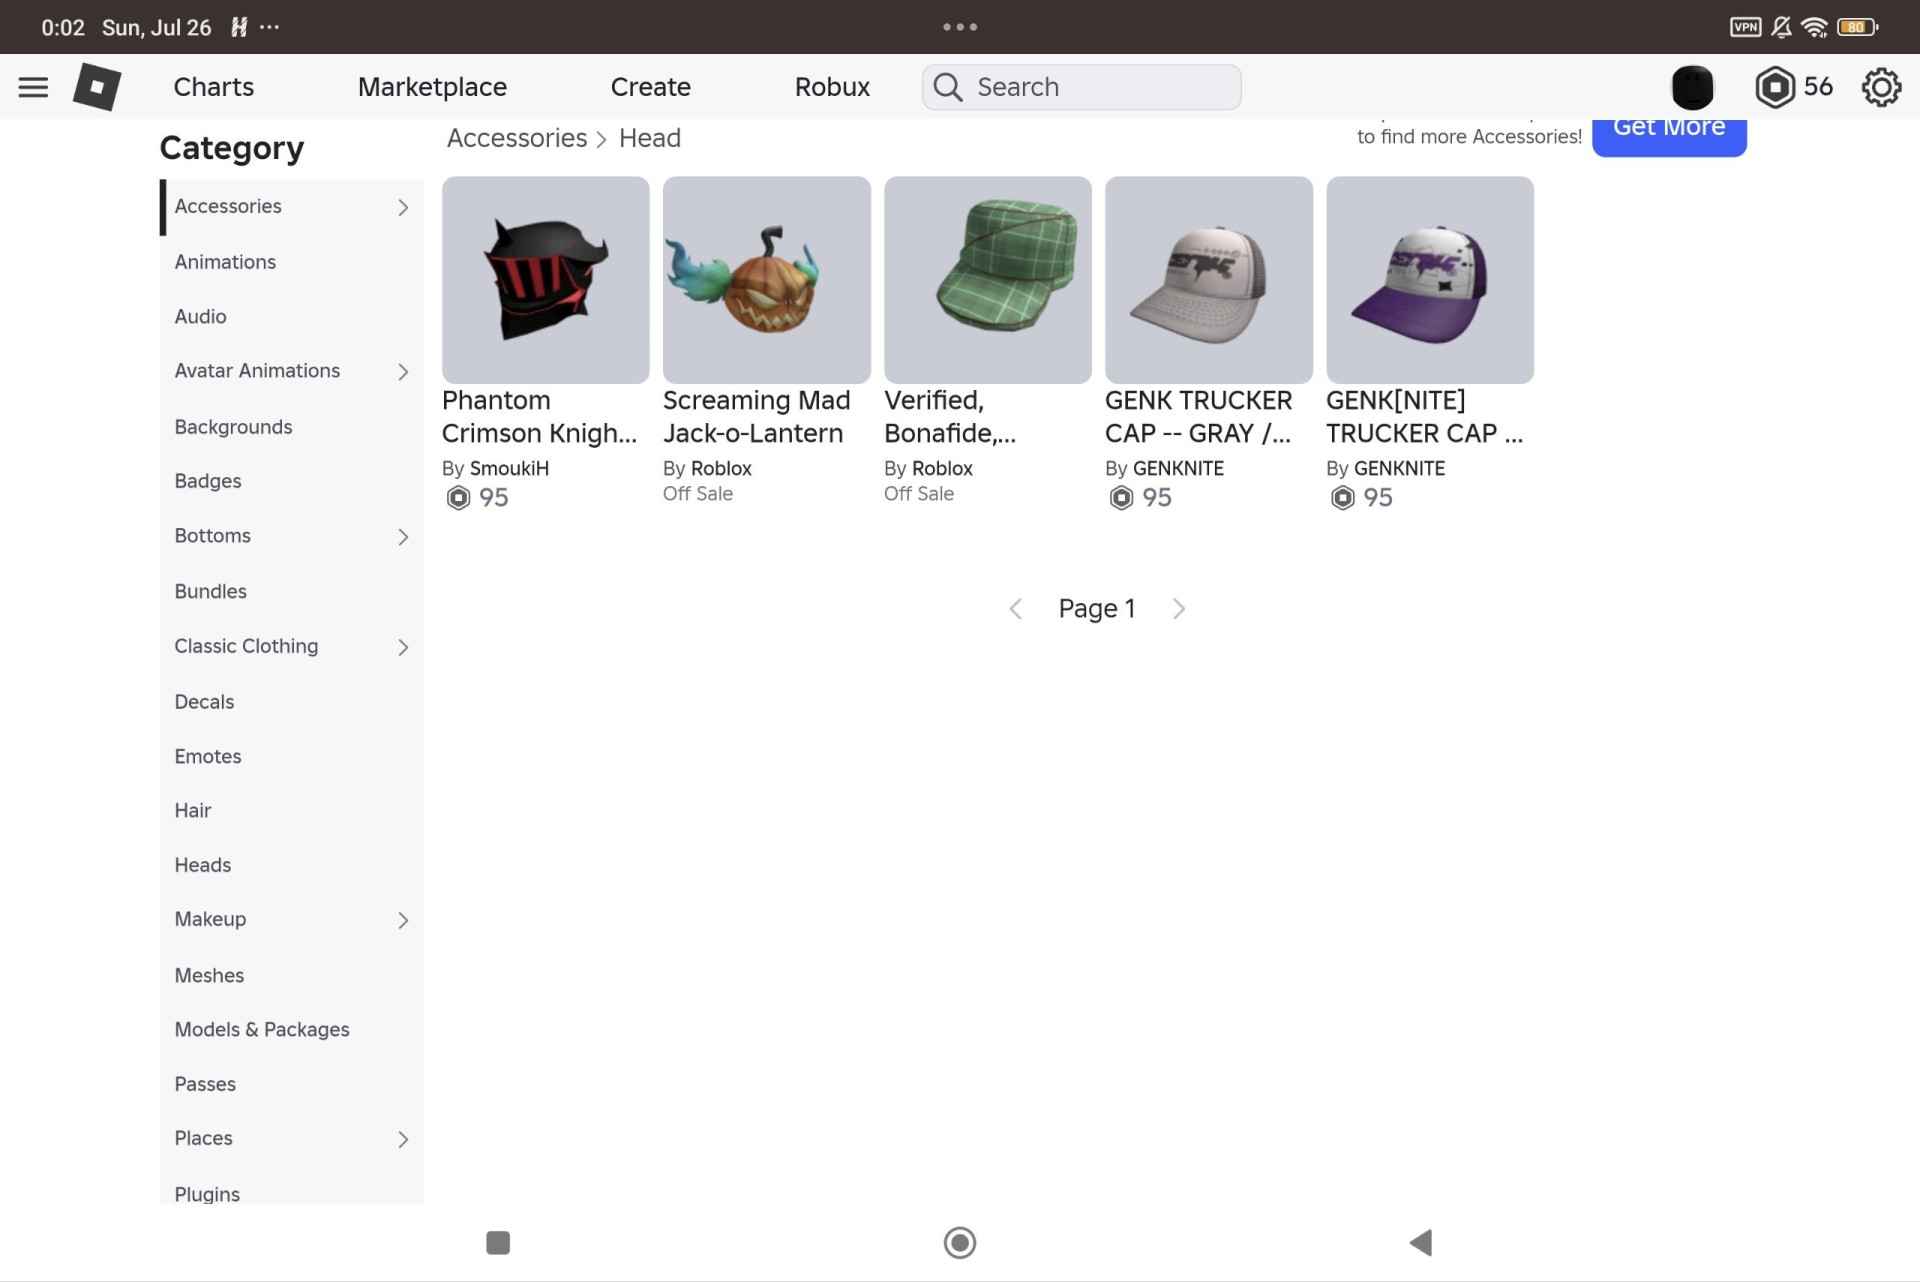Open the Charts tab

click(x=213, y=87)
